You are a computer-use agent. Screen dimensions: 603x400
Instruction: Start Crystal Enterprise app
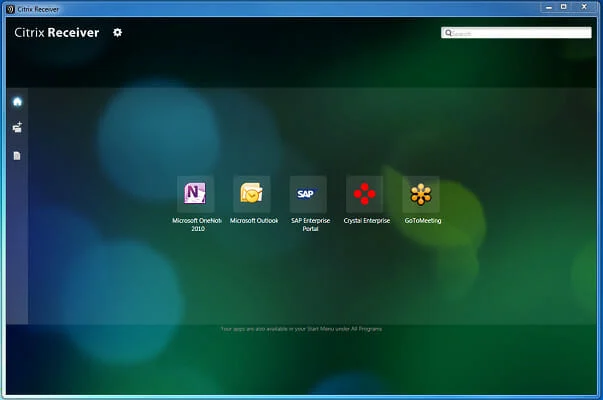364,194
